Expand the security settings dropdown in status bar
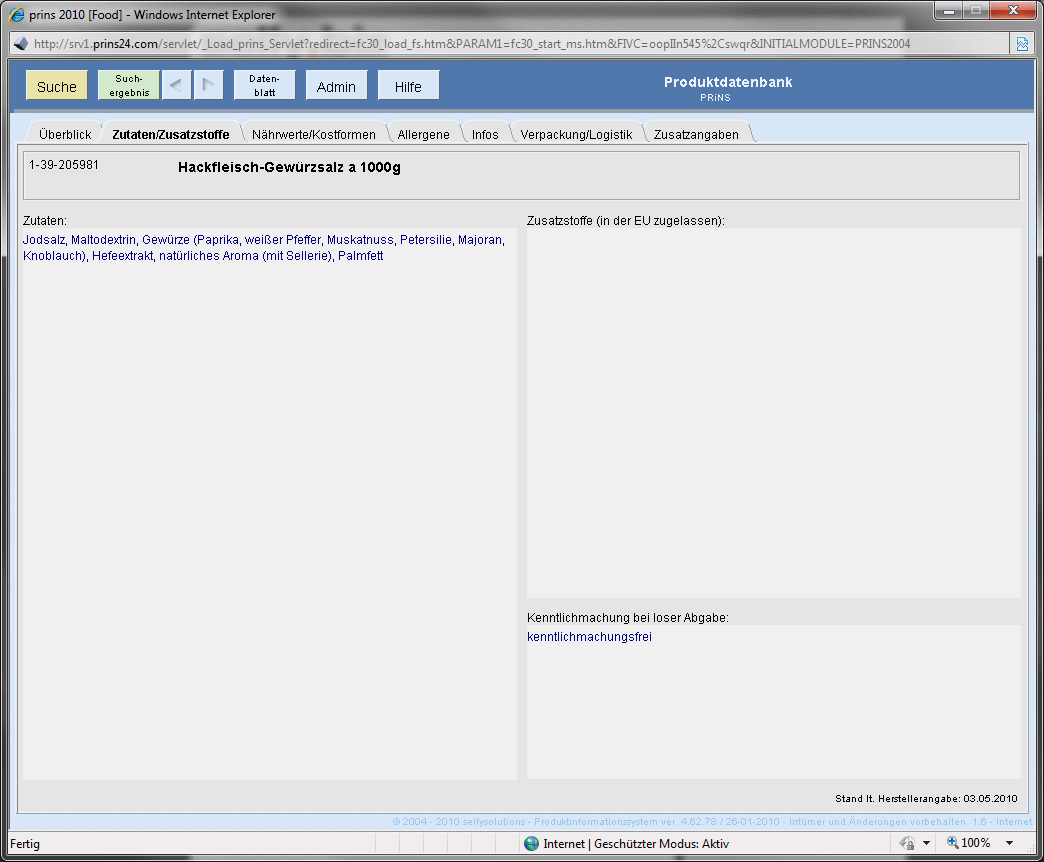The height and width of the screenshot is (862, 1044). (926, 844)
